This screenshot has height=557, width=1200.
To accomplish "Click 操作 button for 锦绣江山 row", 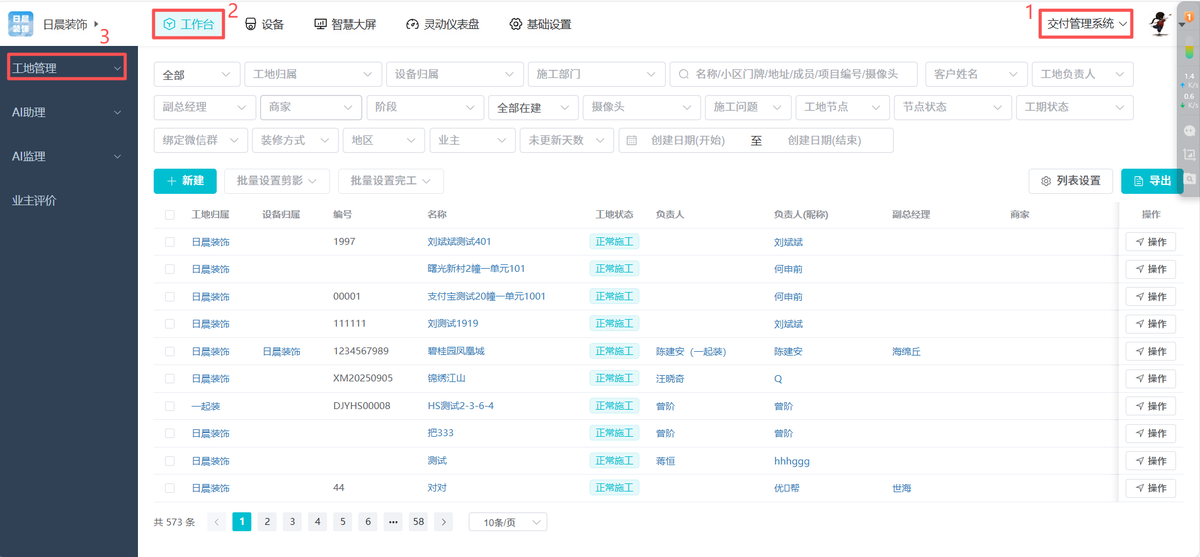I will [x=1150, y=379].
